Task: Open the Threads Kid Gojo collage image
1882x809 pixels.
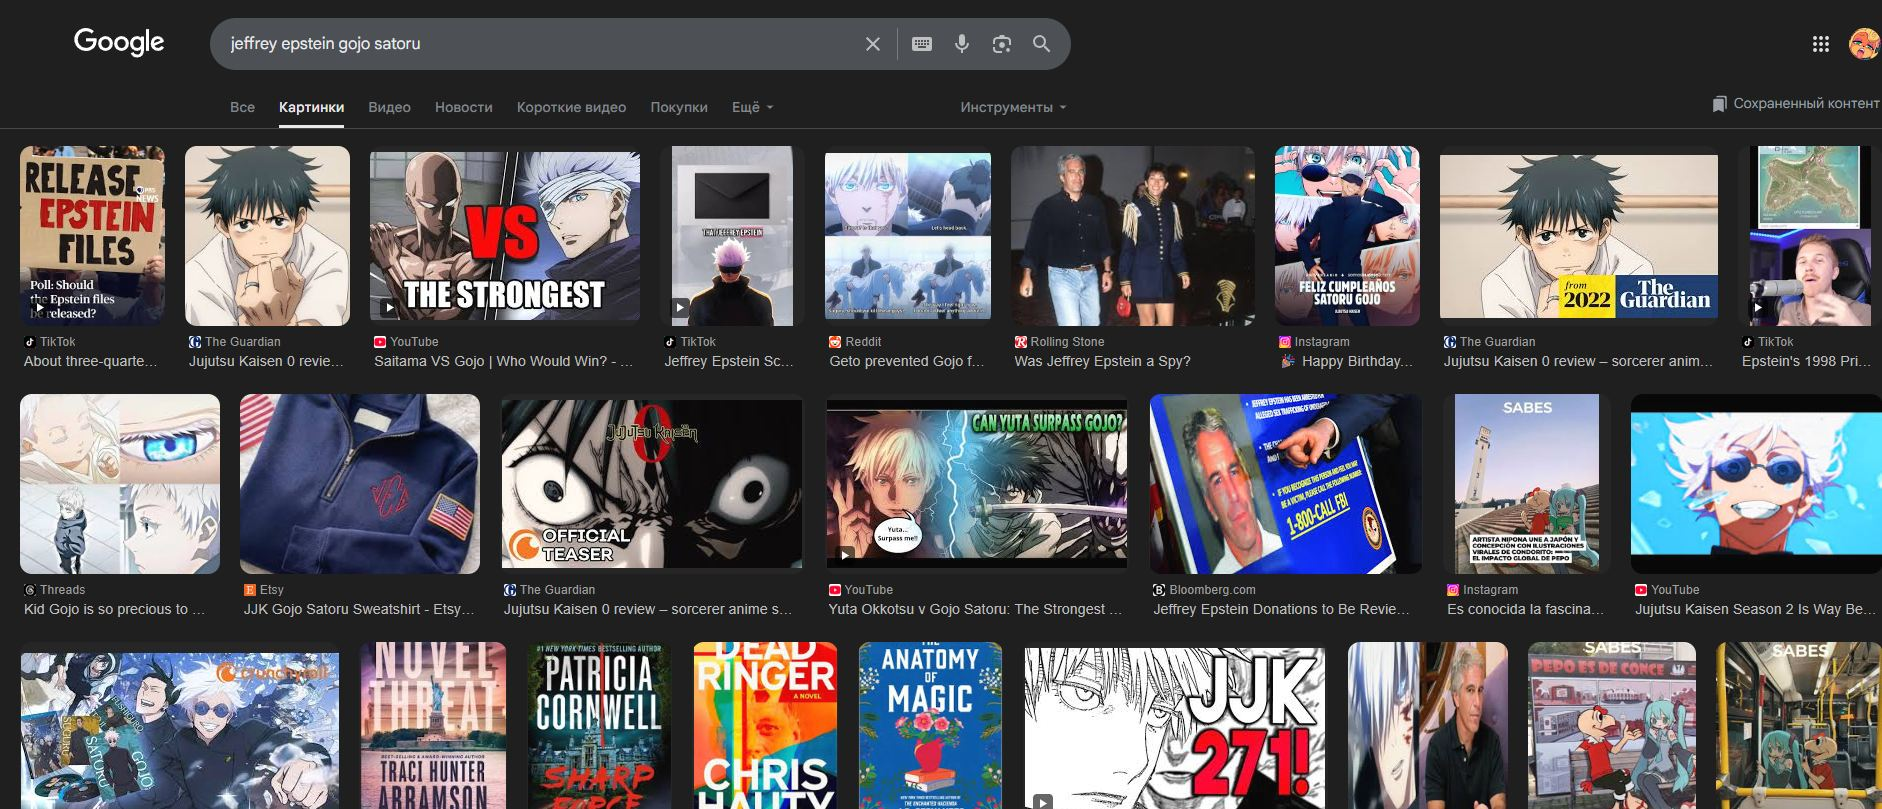Action: tap(120, 484)
